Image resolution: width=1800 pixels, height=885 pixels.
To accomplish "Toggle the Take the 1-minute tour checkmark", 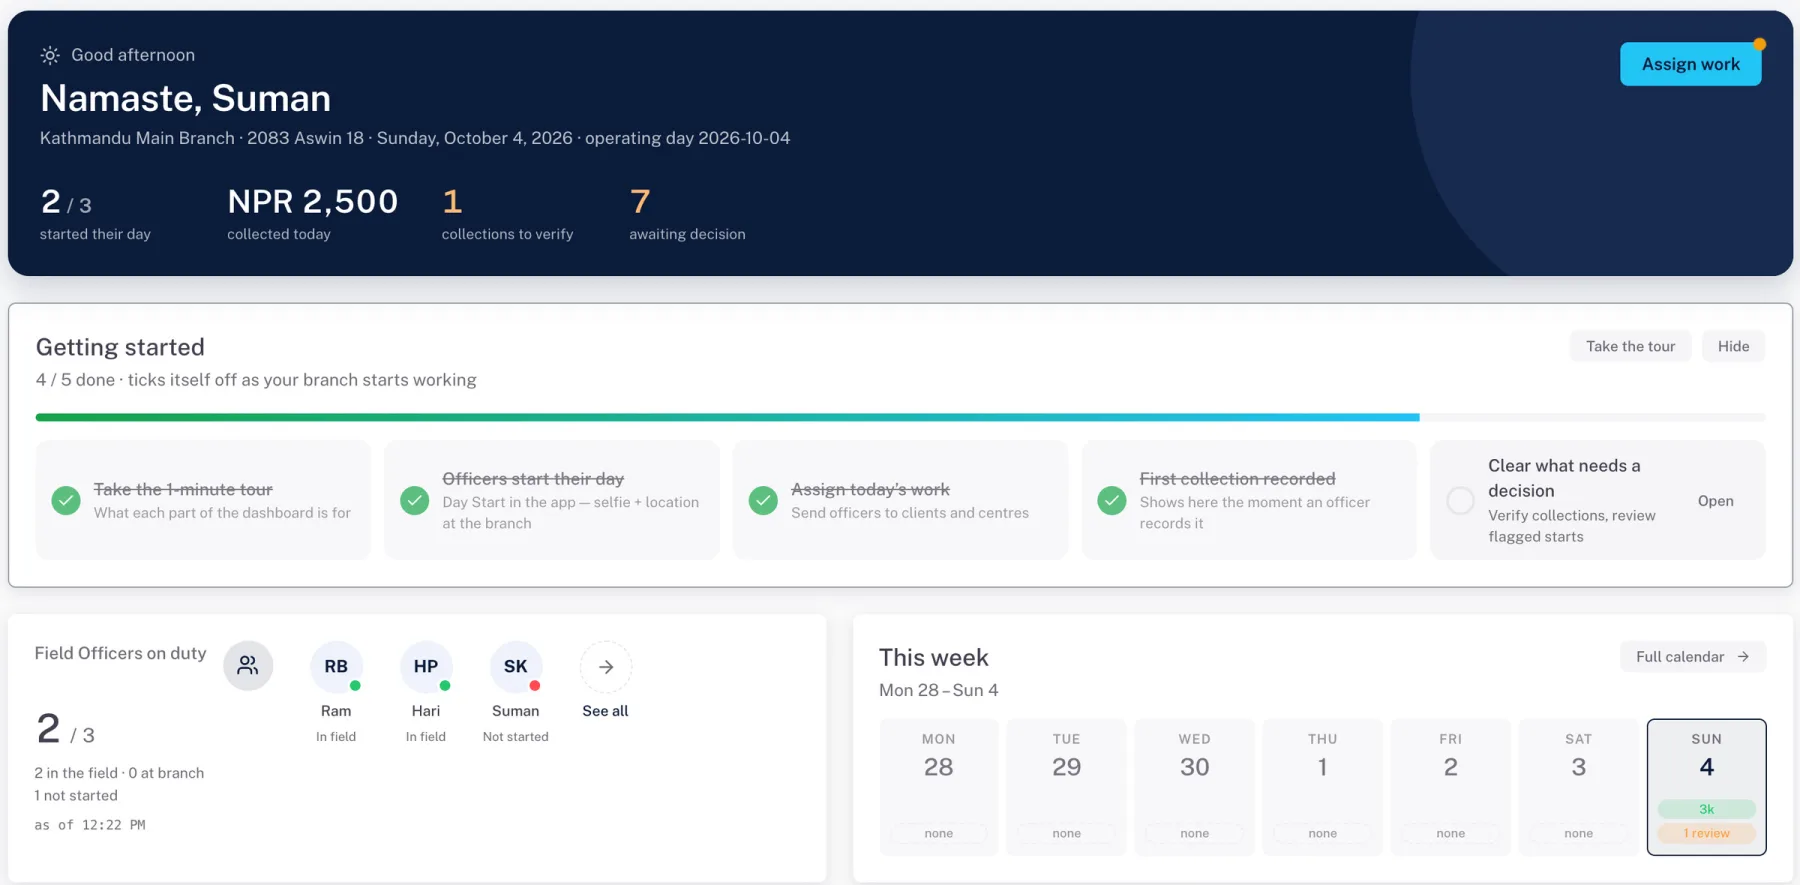I will tap(66, 500).
